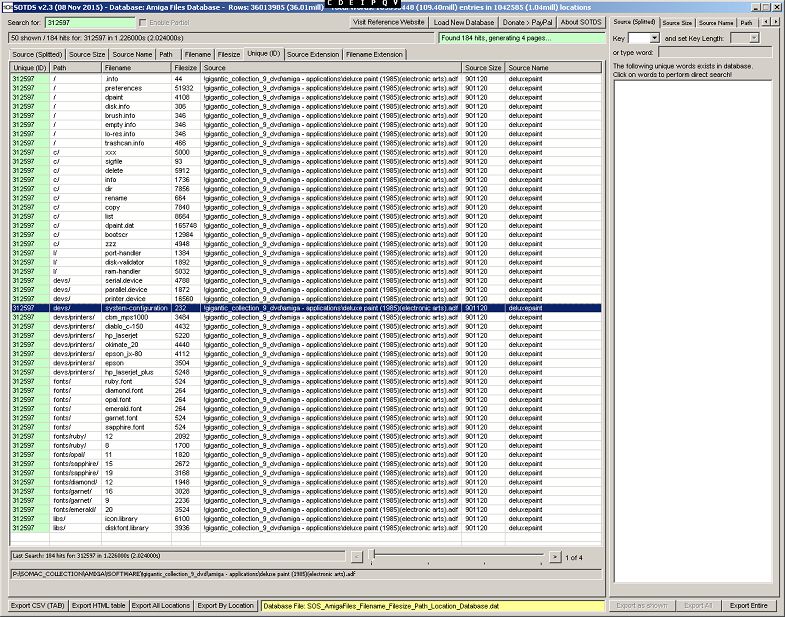Open the Source Name tab in right panel
The height and width of the screenshot is (617, 785).
point(715,22)
